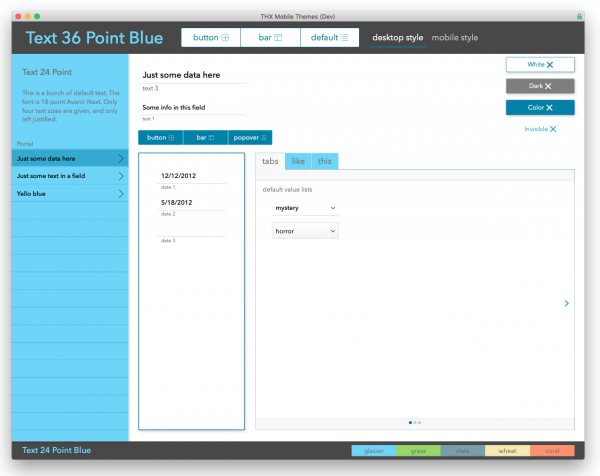Switch to mobile style tab
600x476 pixels.
point(455,37)
